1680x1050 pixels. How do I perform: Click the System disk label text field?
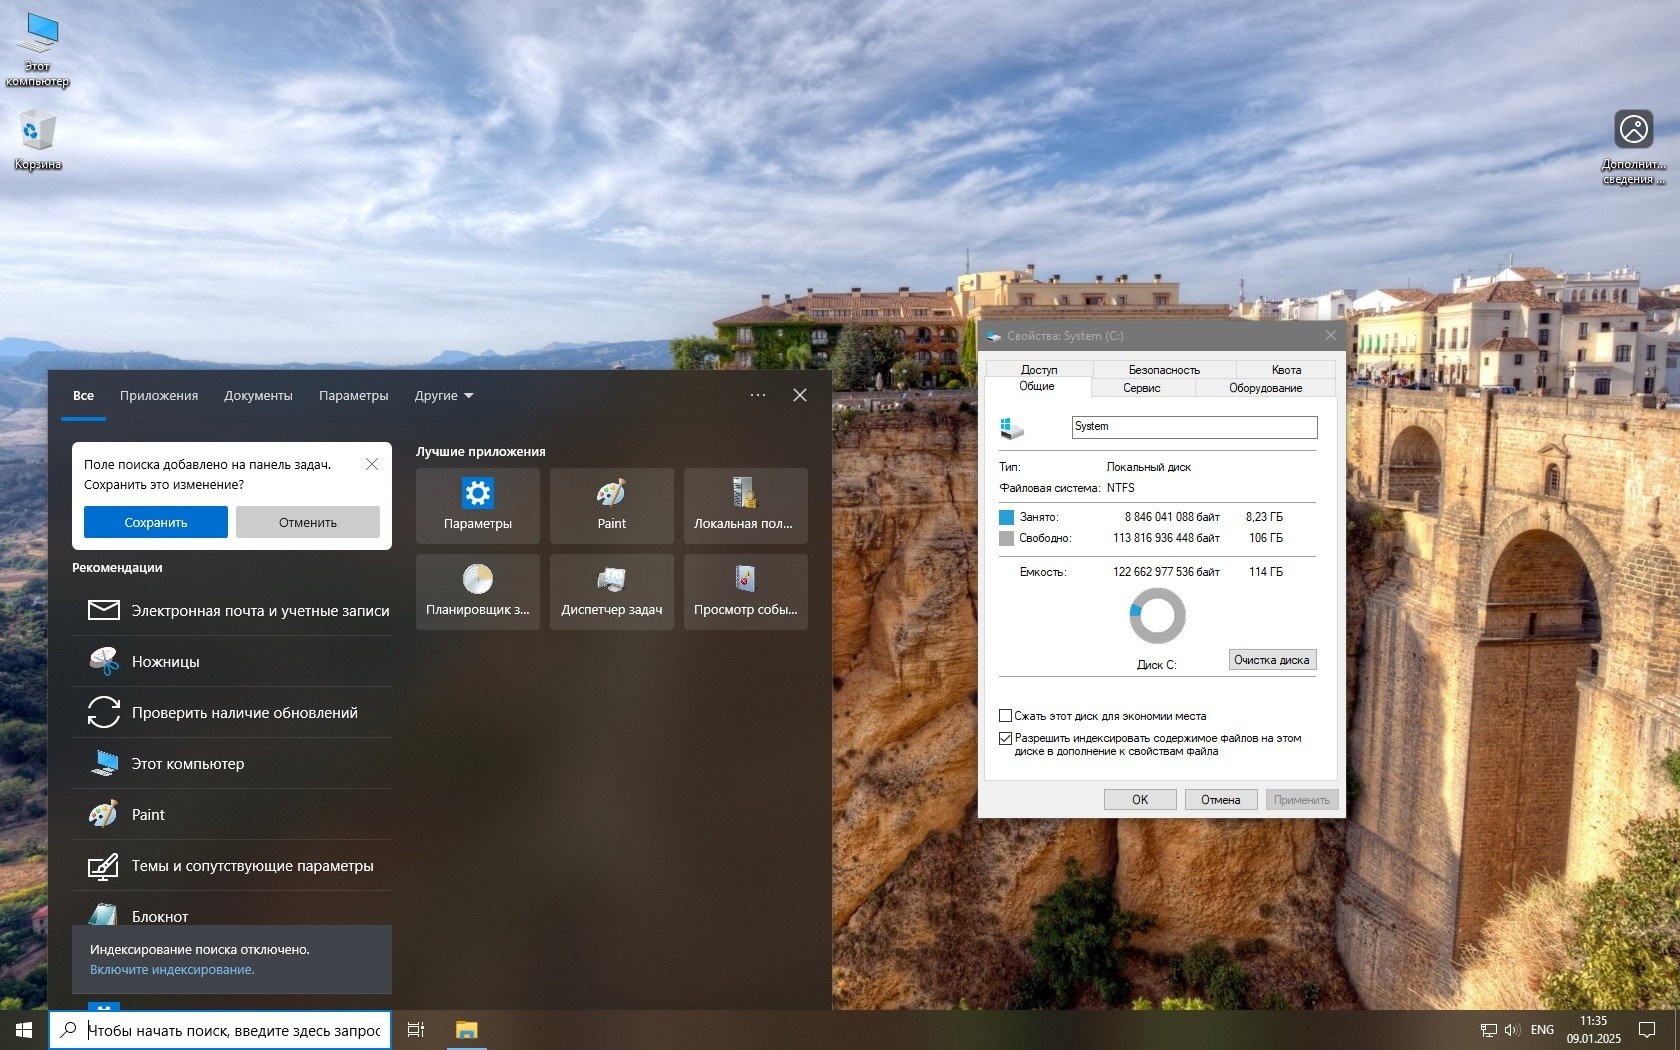click(x=1193, y=427)
